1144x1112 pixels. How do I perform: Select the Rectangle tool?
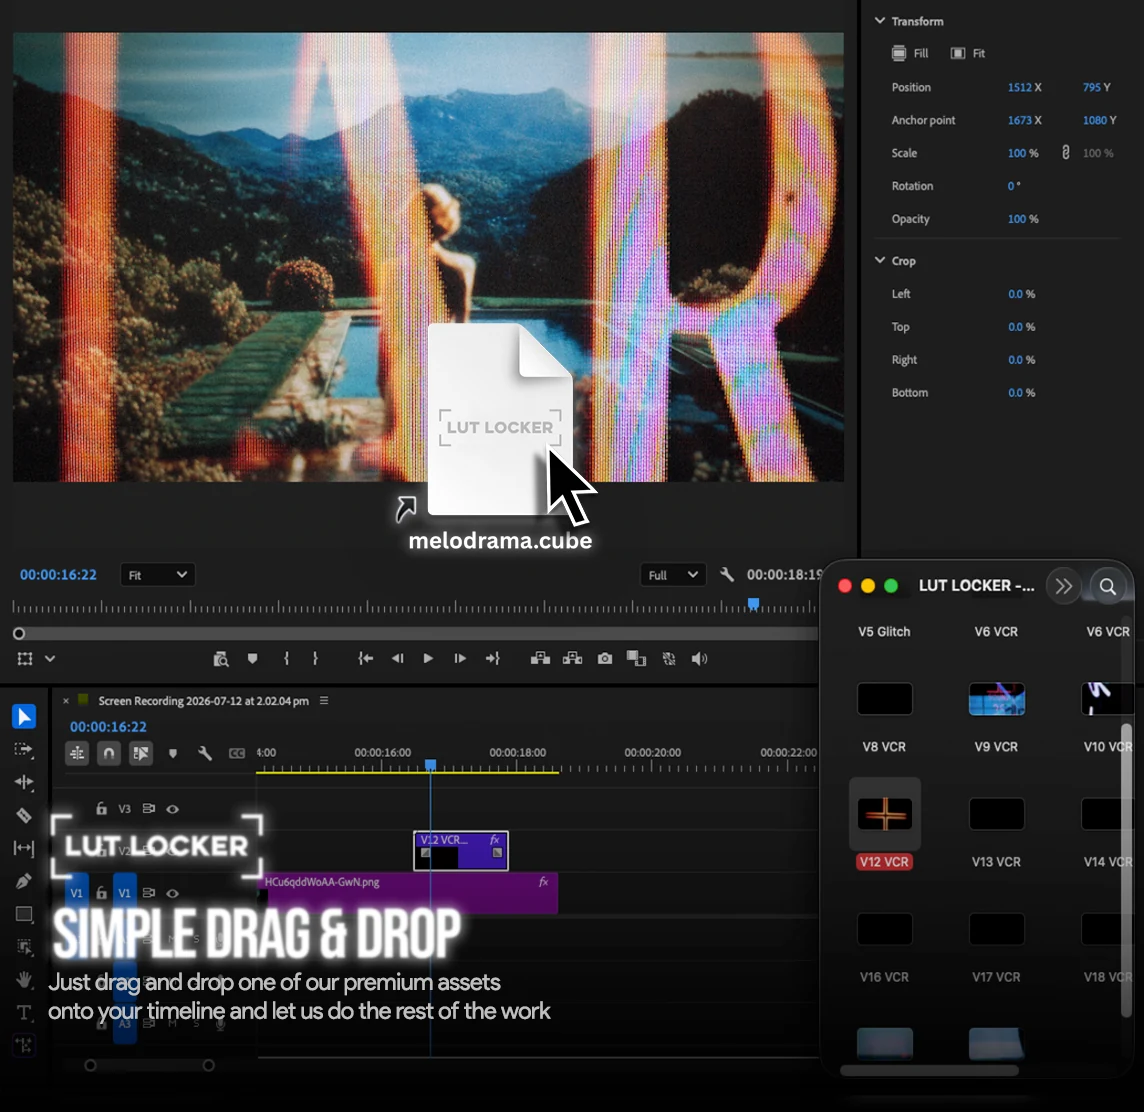click(24, 914)
